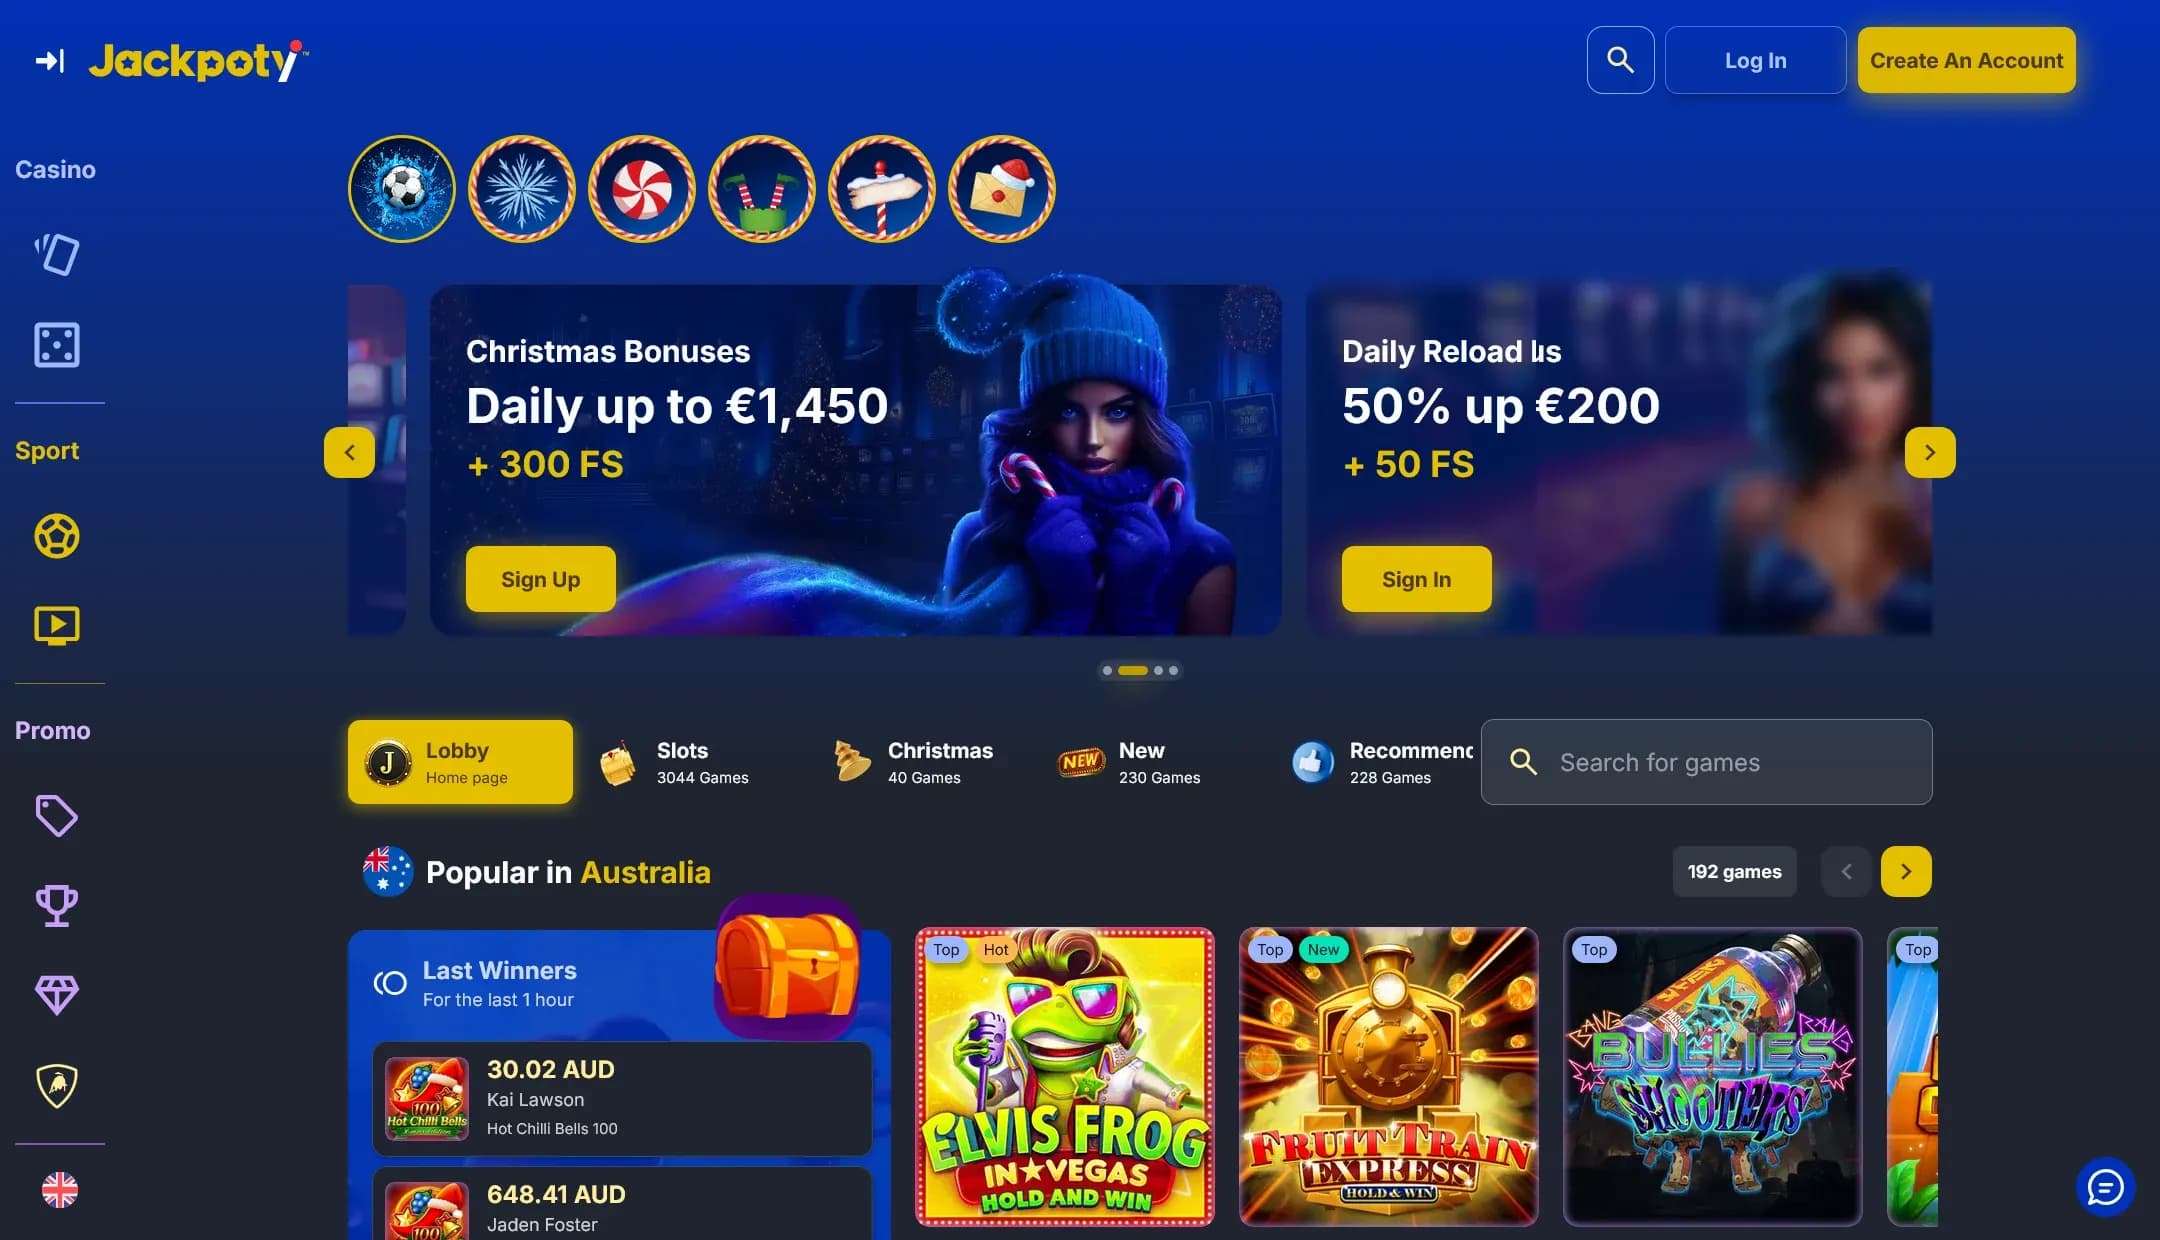Jump to last slide pagination dot

coord(1173,671)
